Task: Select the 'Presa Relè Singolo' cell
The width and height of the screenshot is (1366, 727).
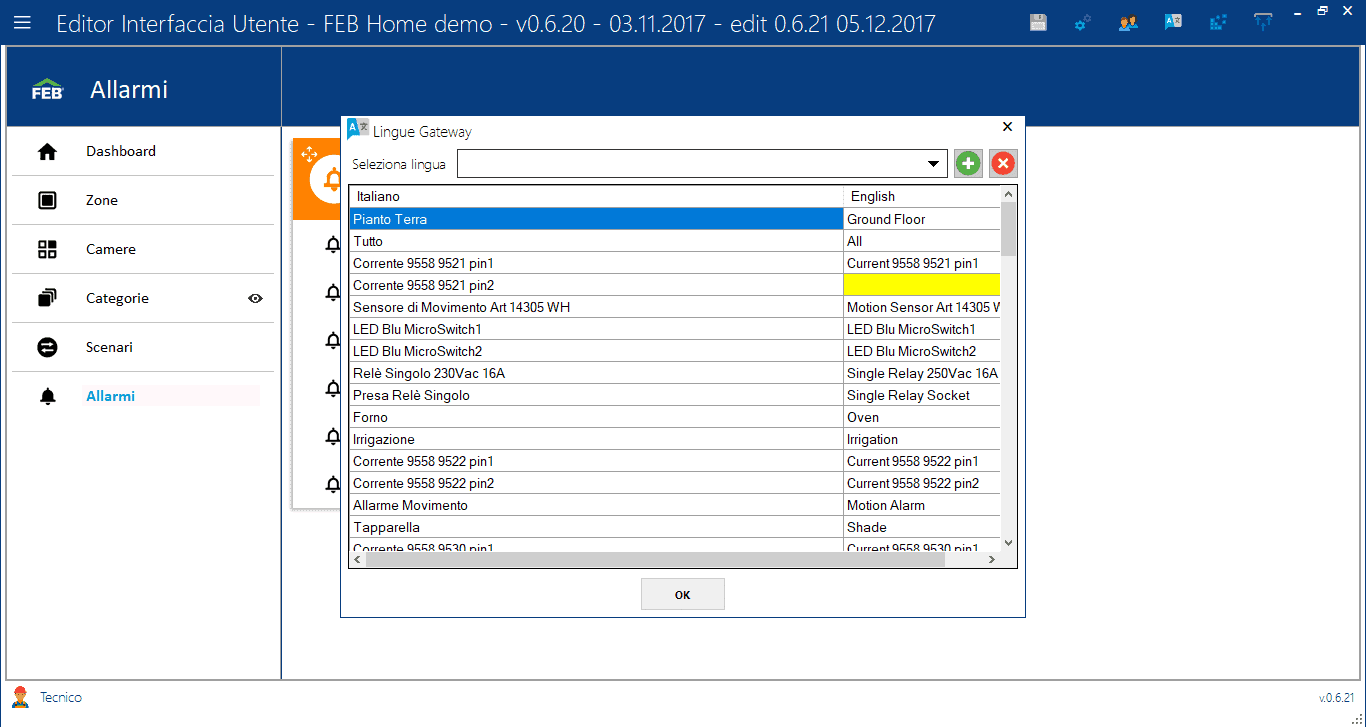Action: (x=596, y=395)
